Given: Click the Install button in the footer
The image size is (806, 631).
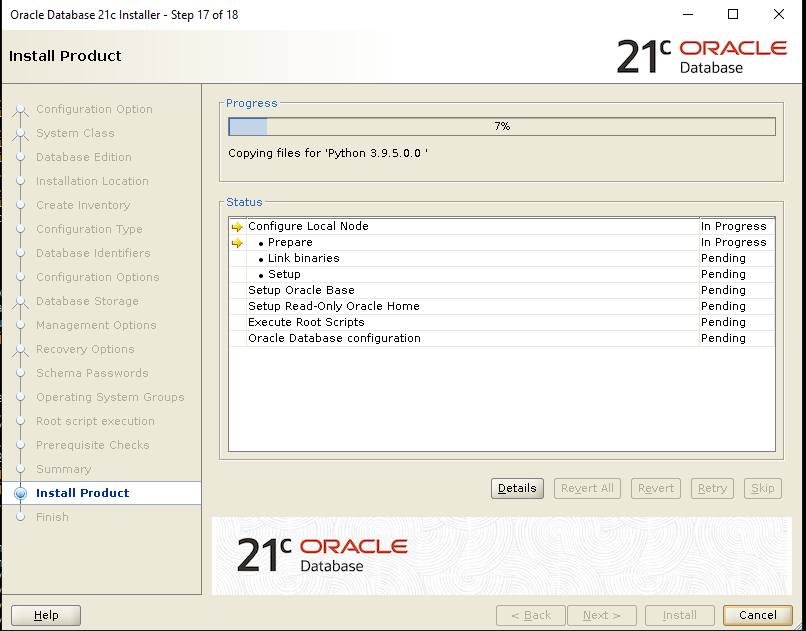Looking at the screenshot, I should (x=680, y=615).
